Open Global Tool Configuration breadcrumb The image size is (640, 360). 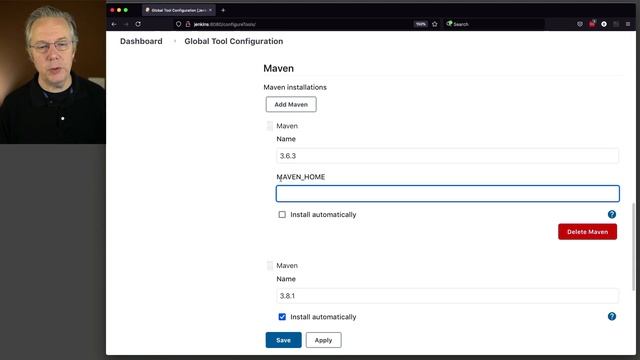click(x=233, y=41)
